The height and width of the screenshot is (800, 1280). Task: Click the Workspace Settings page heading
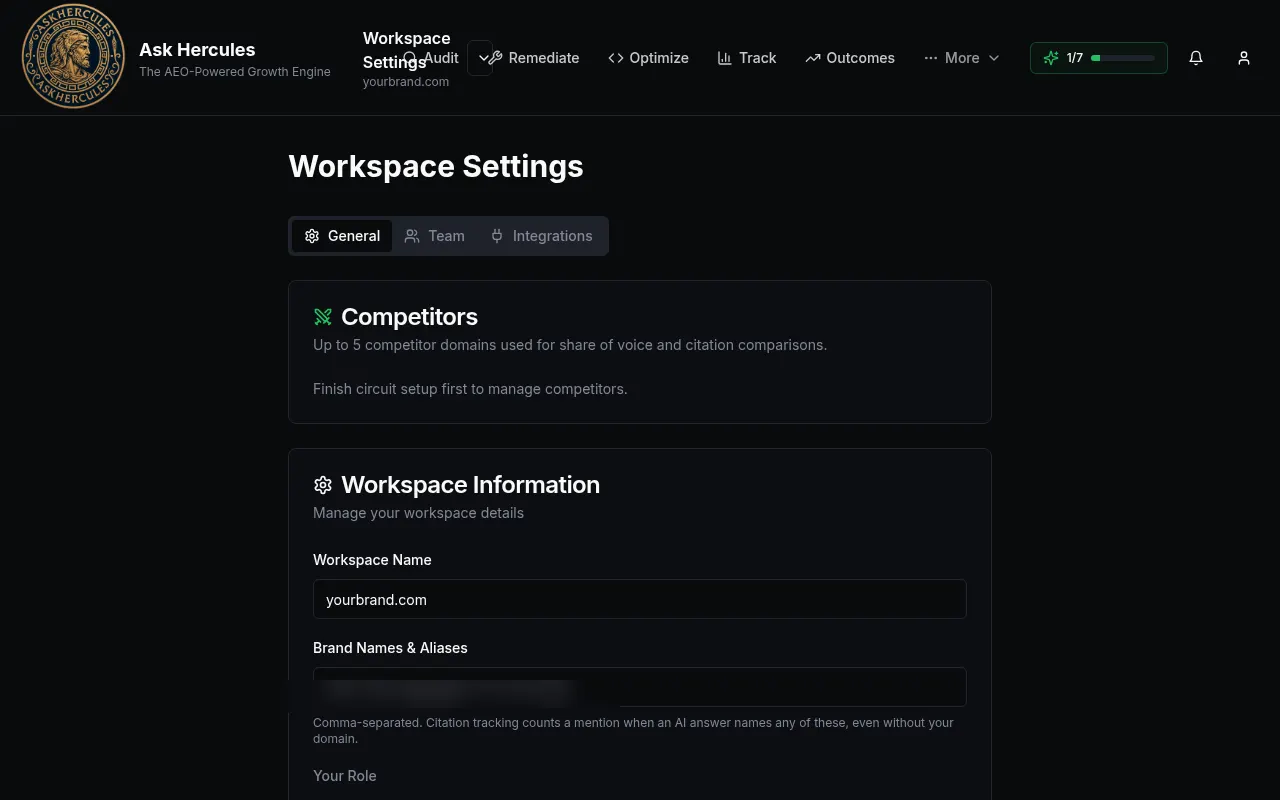pos(436,166)
